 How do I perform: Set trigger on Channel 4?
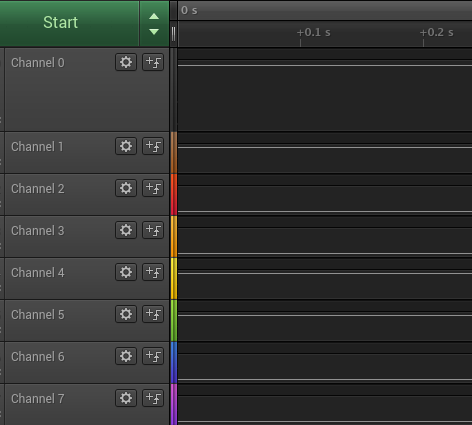pos(153,272)
